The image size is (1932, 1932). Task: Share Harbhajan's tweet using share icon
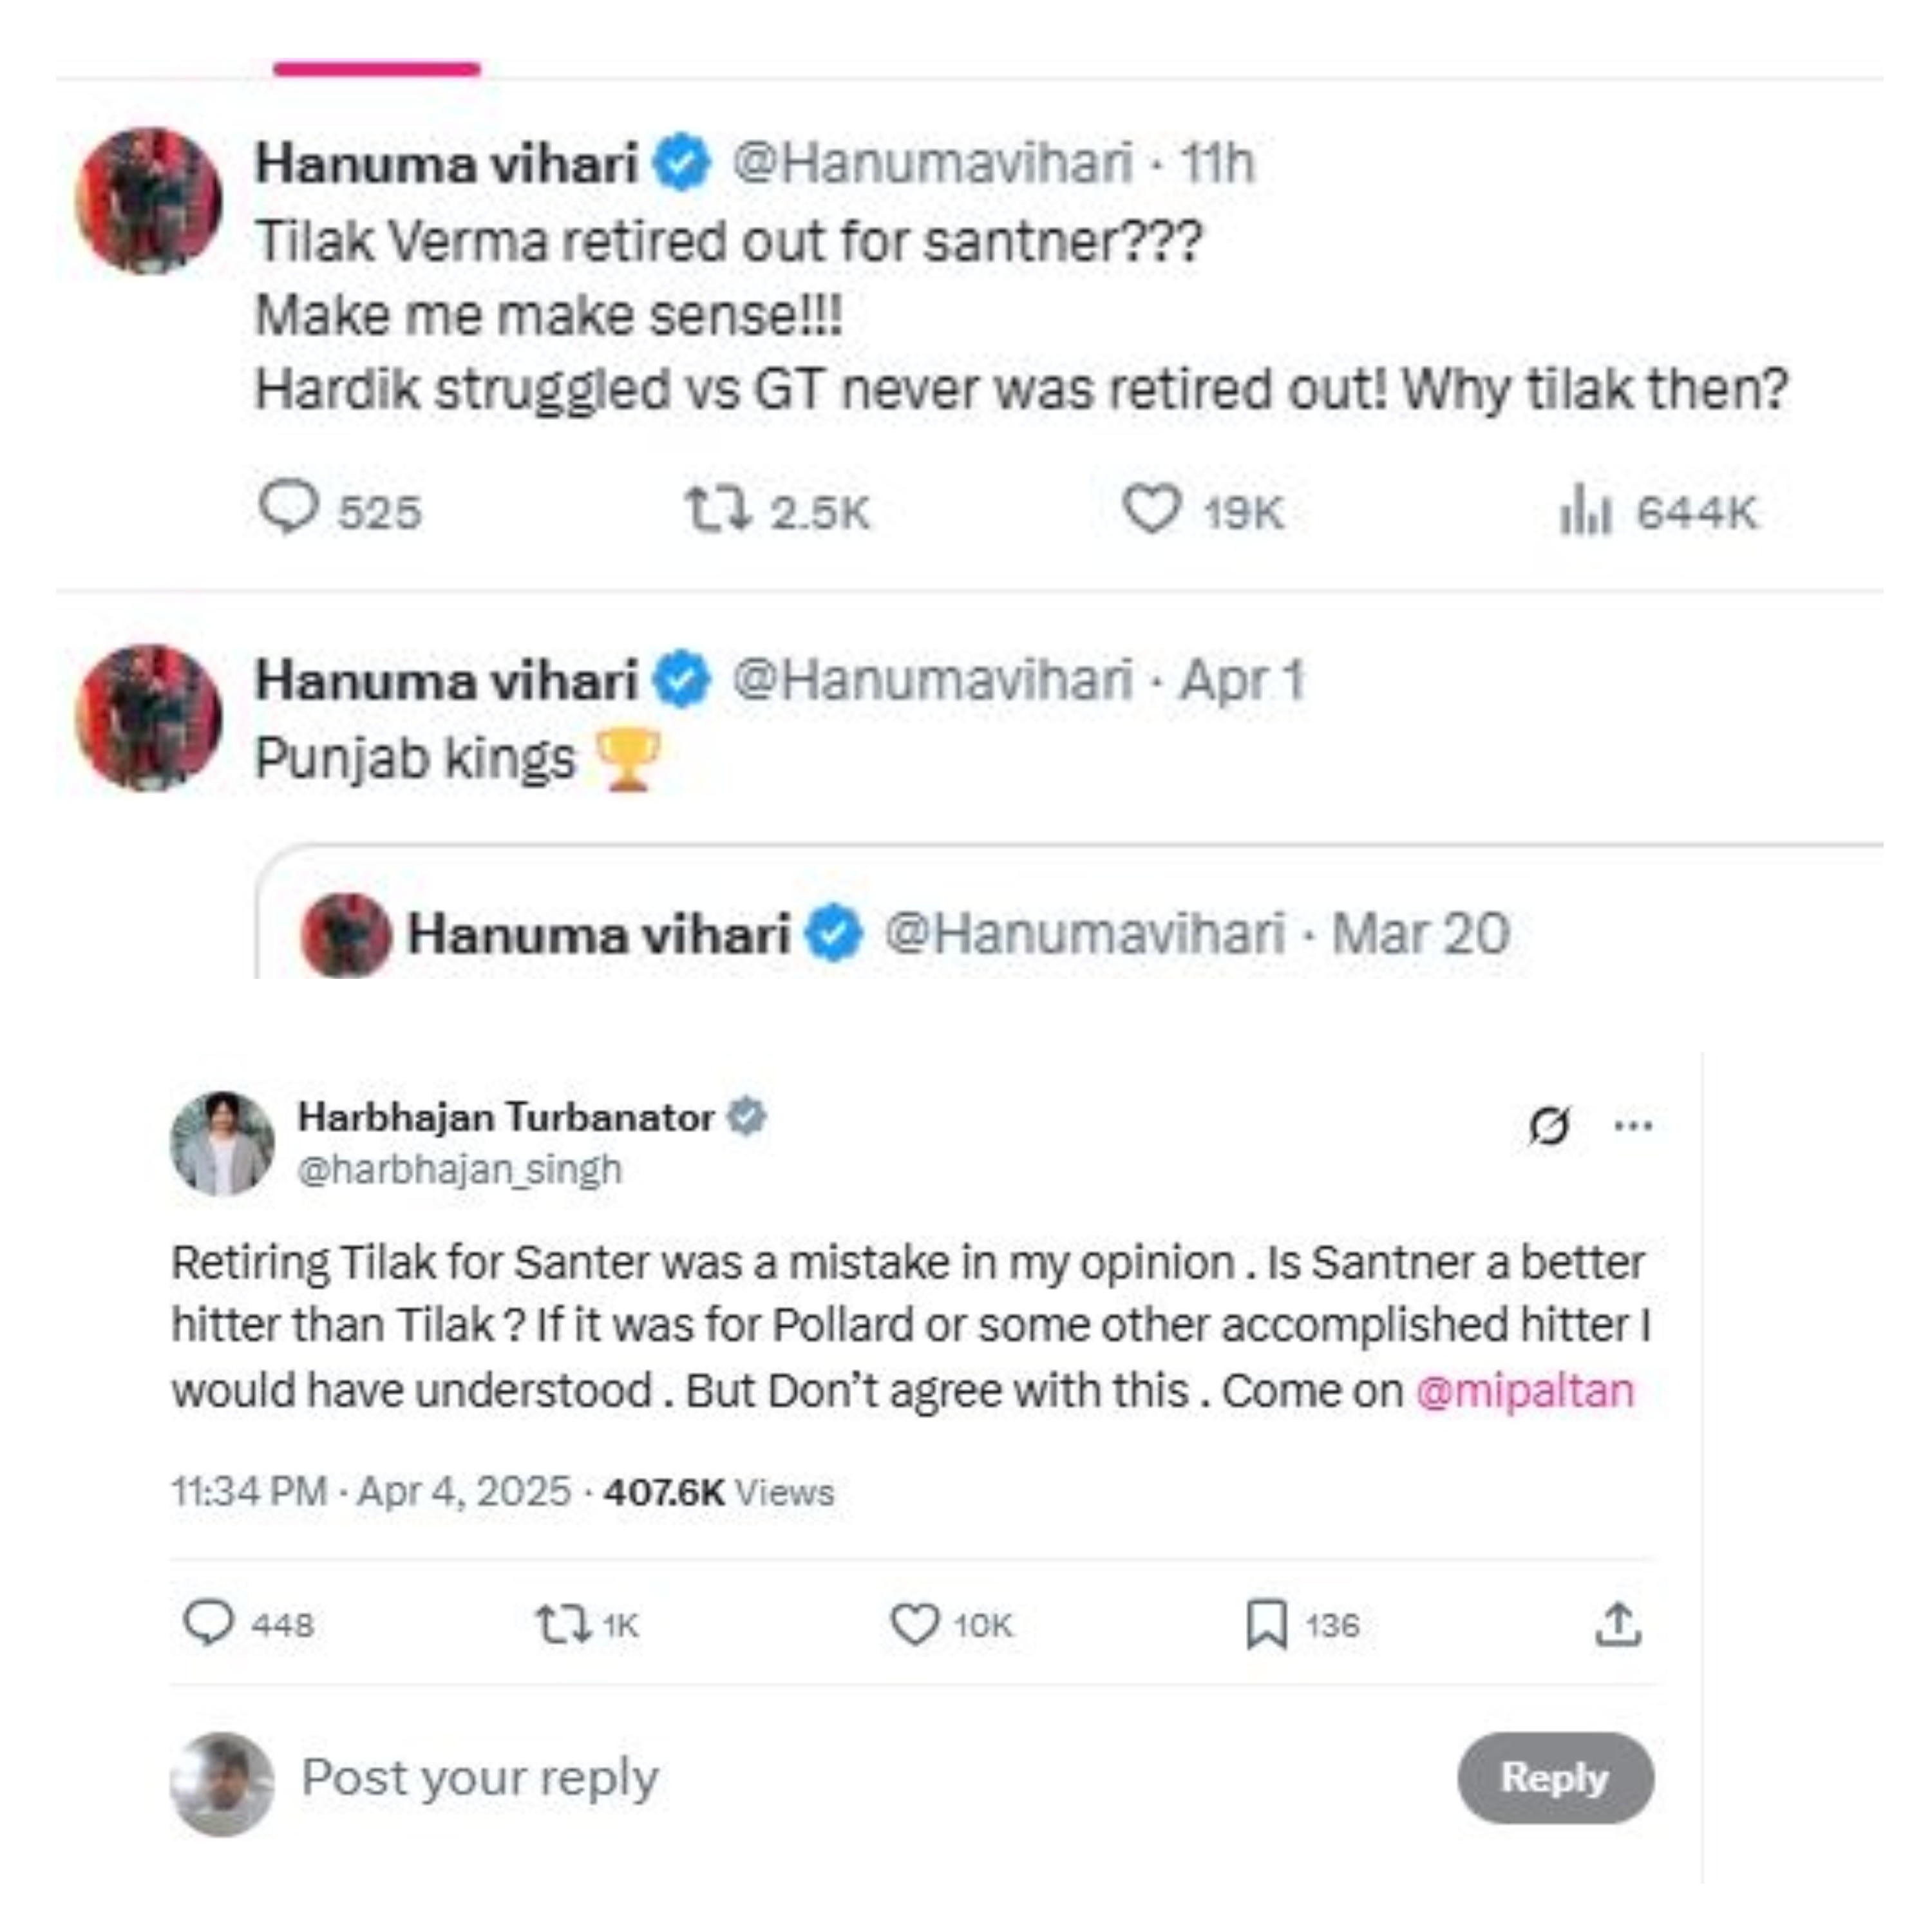point(1618,1624)
